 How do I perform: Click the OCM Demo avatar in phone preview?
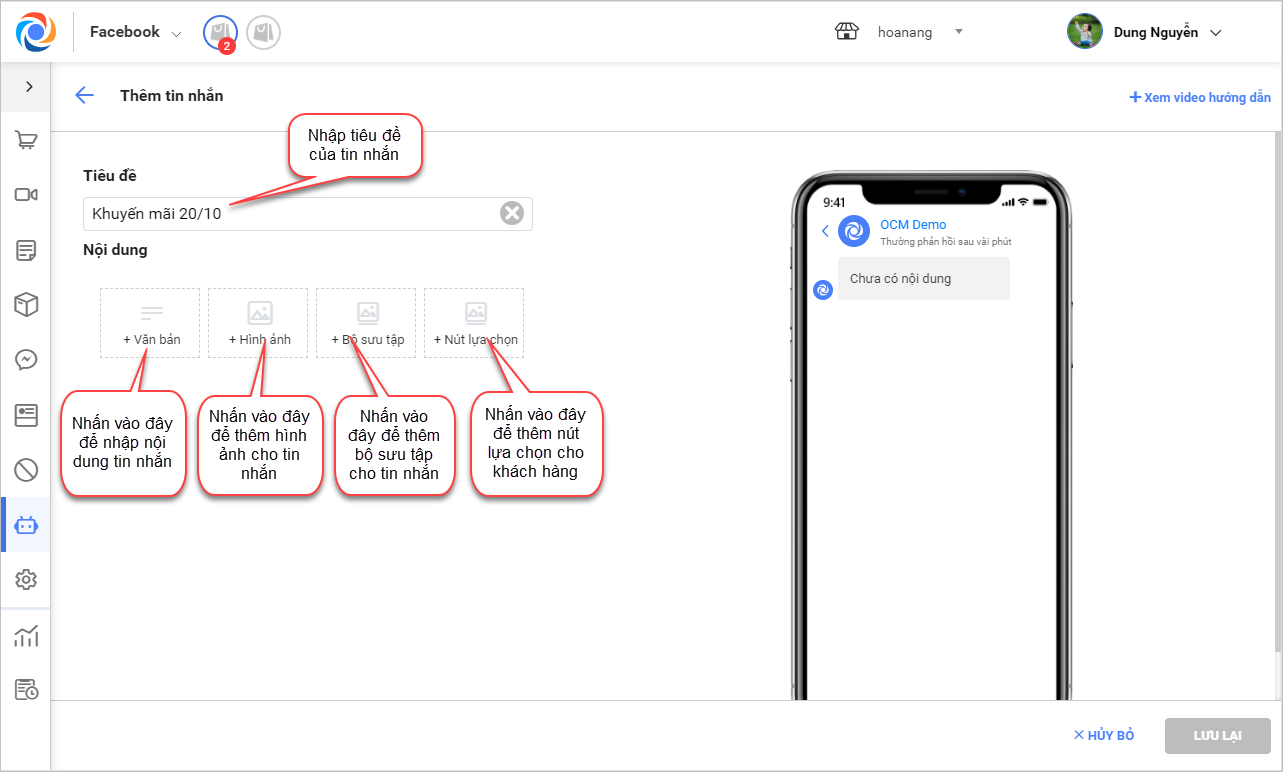854,231
